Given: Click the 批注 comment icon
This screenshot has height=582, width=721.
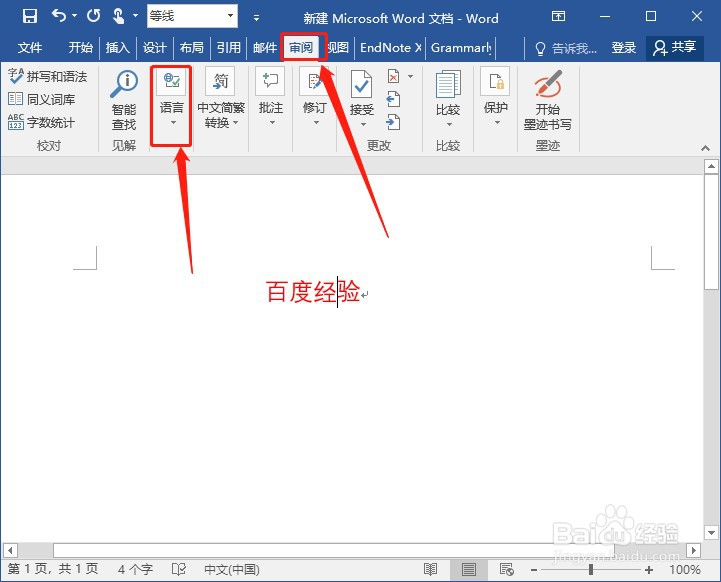Looking at the screenshot, I should (270, 80).
